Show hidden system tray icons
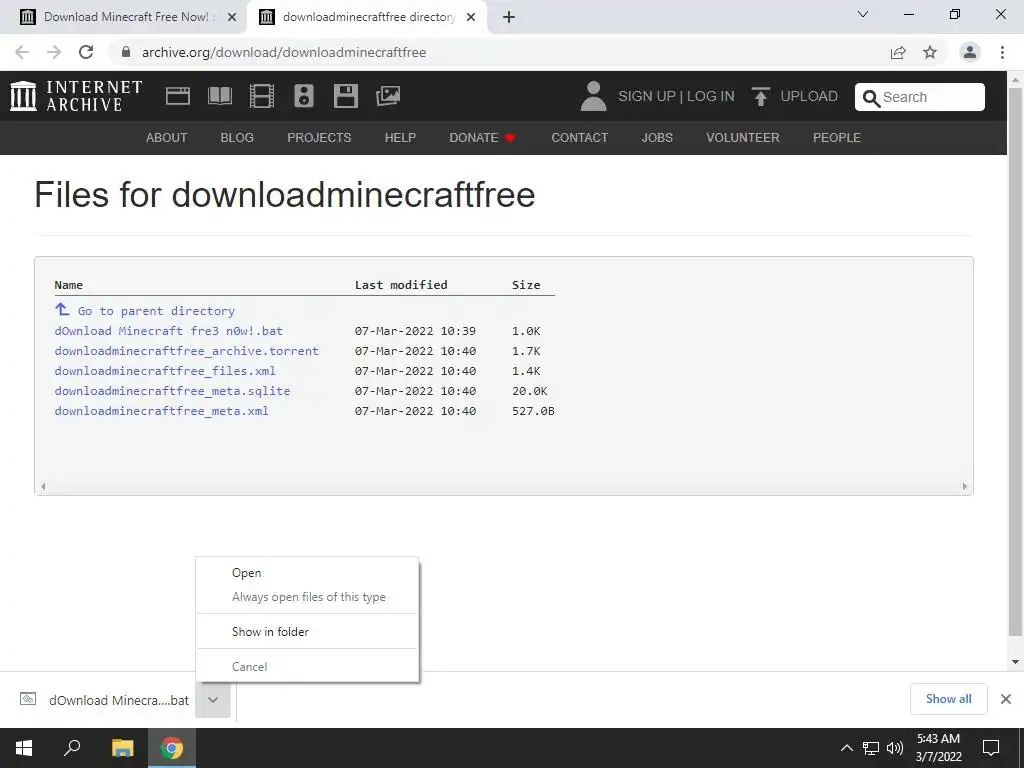The width and height of the screenshot is (1024, 768). [x=846, y=748]
